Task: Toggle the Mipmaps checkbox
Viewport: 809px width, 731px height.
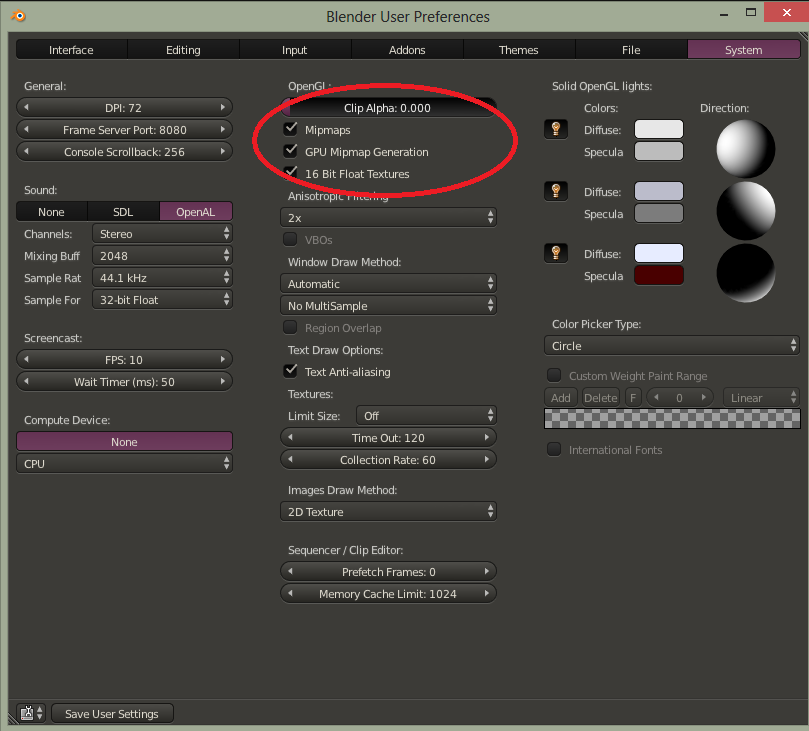Action: [x=290, y=128]
